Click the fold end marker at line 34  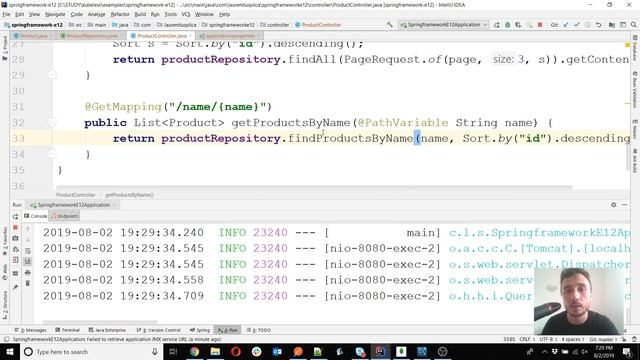coord(52,154)
